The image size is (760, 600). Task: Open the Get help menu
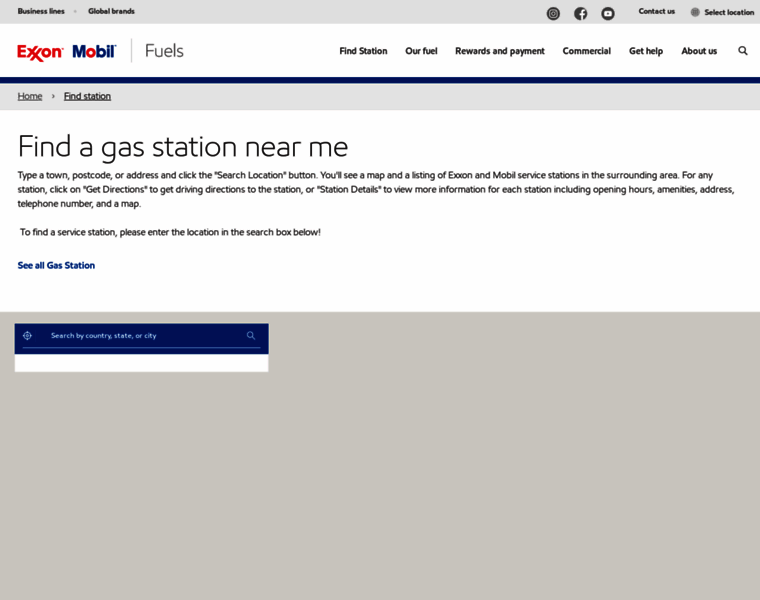646,51
